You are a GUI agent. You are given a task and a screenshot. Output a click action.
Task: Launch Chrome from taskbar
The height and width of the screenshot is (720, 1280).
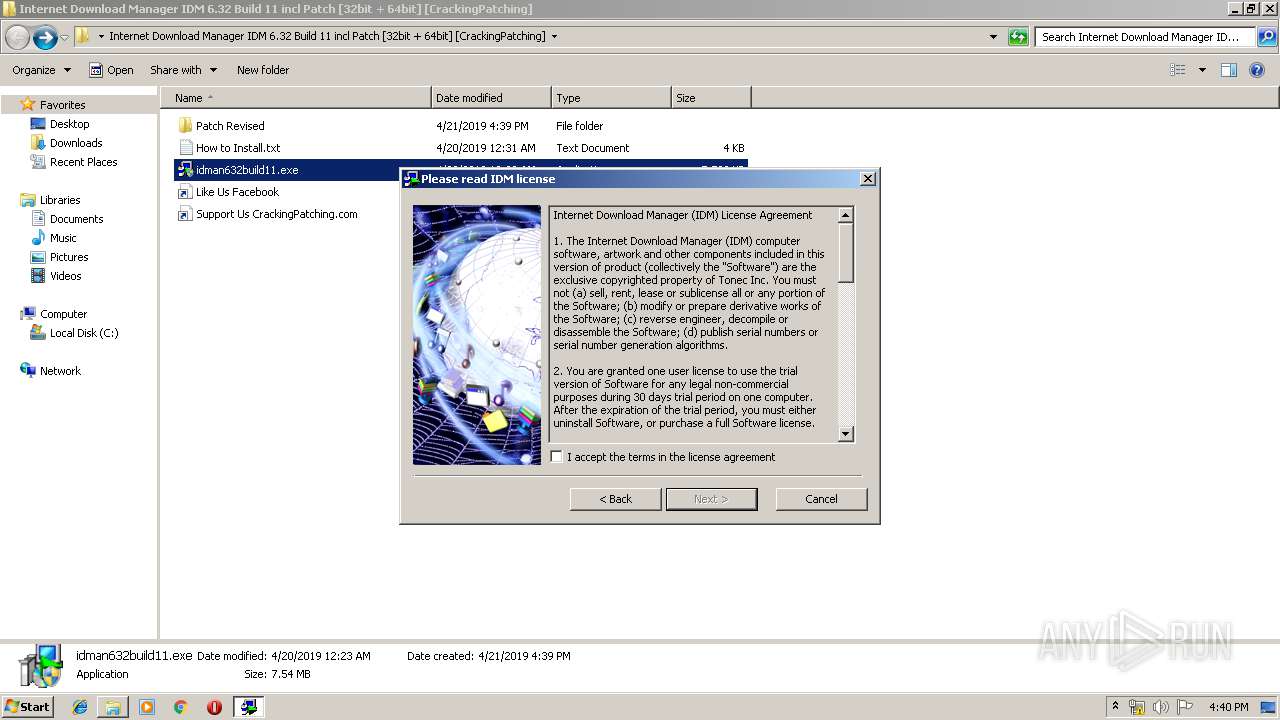(181, 707)
